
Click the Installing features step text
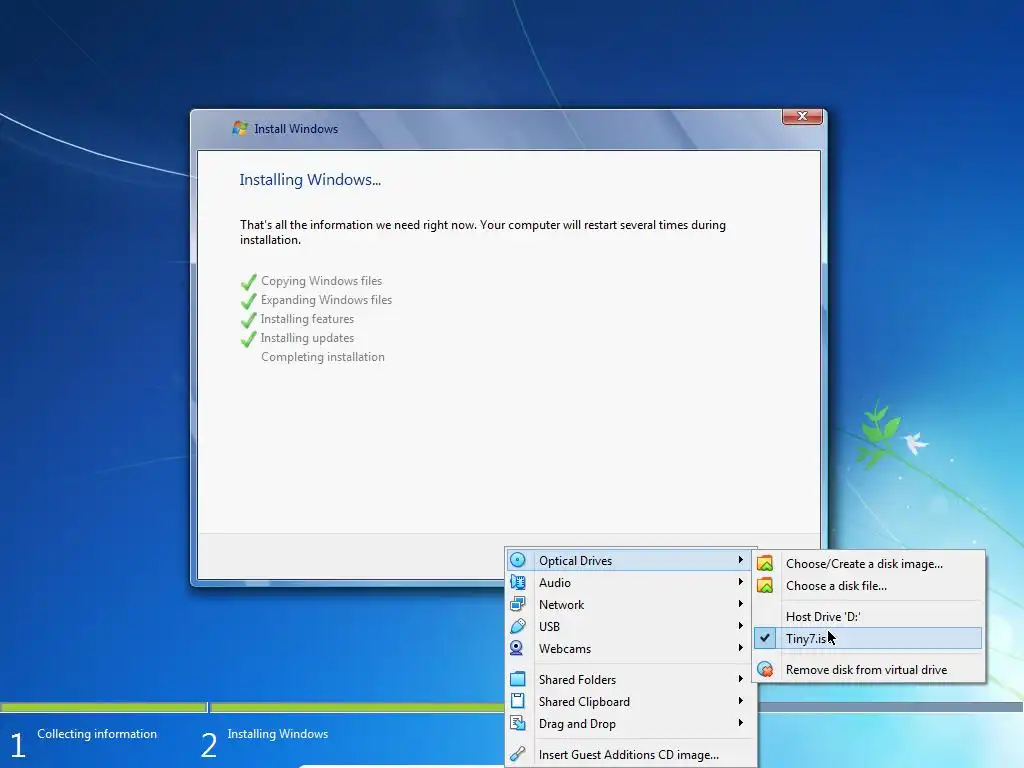pos(307,319)
